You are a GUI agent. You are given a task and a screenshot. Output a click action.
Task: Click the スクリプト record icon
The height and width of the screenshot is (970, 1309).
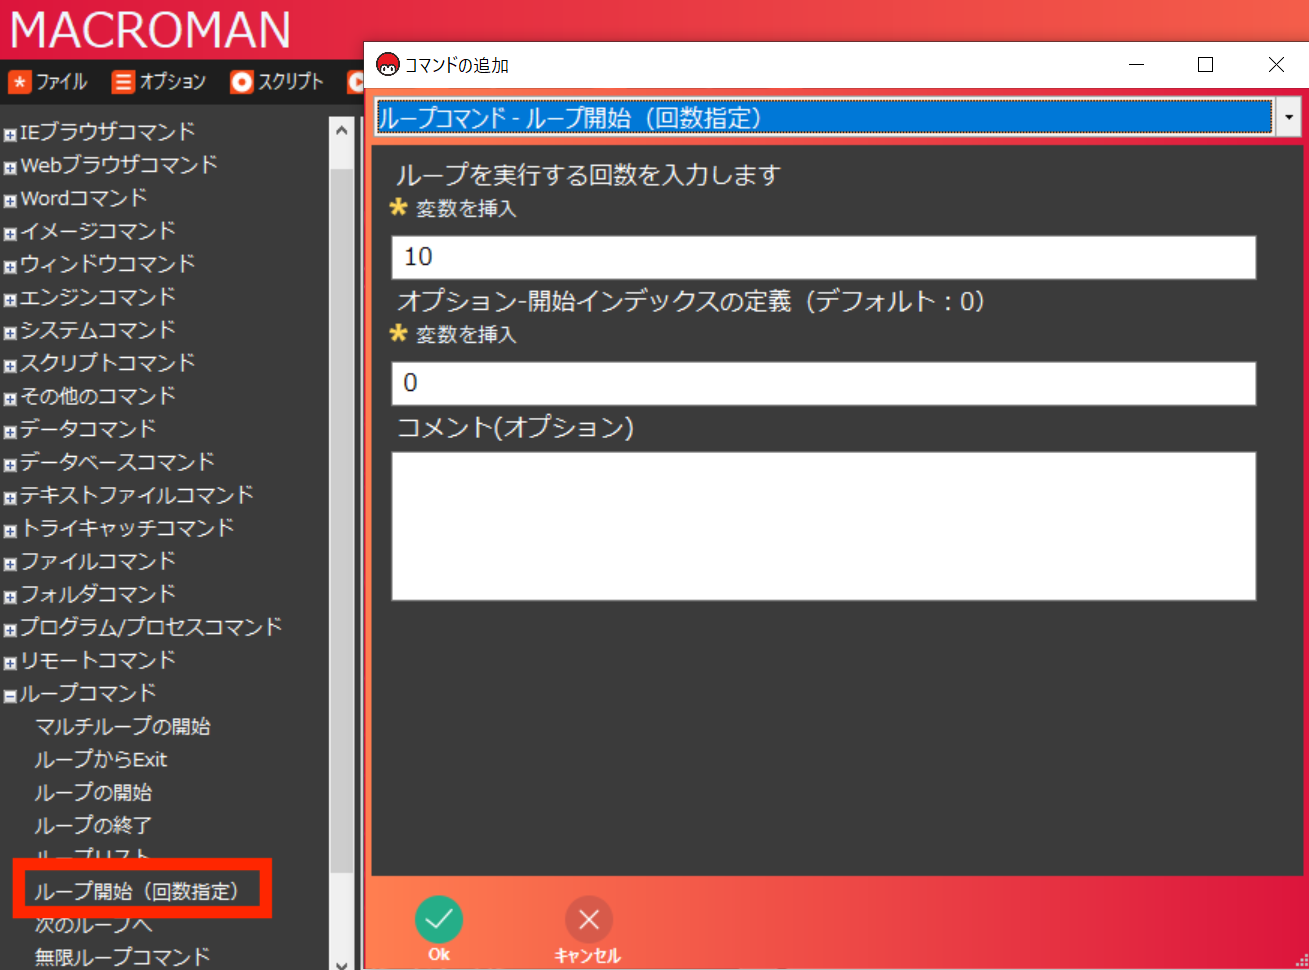[x=241, y=82]
